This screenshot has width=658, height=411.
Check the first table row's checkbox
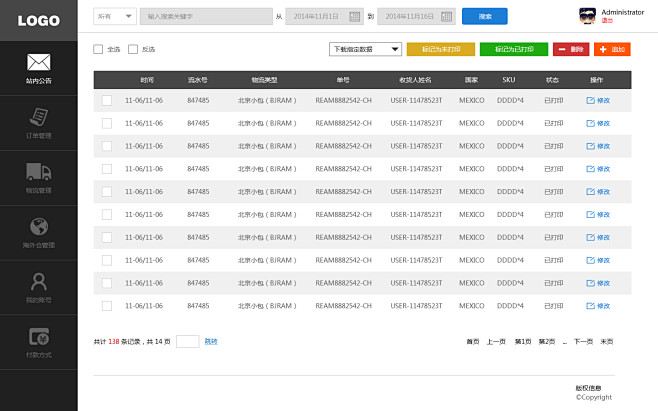pos(107,100)
